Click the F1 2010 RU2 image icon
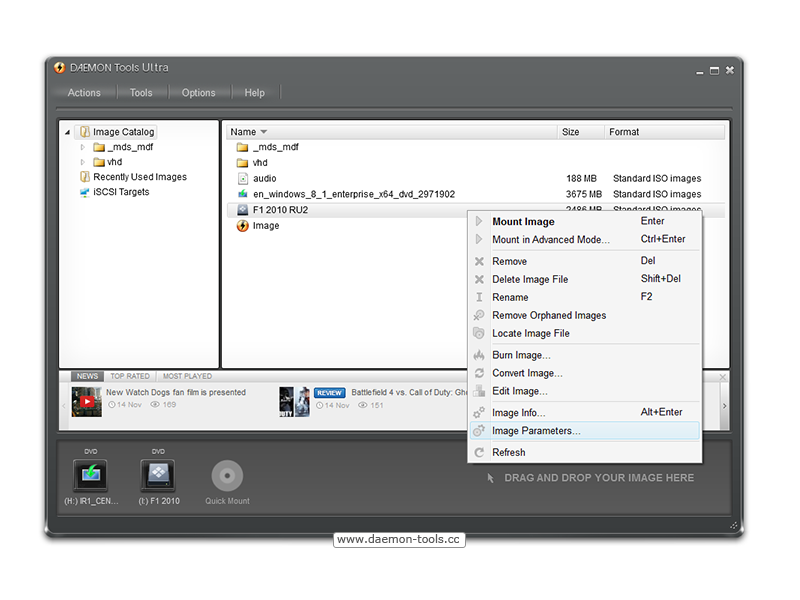This screenshot has width=800, height=600. 242,210
